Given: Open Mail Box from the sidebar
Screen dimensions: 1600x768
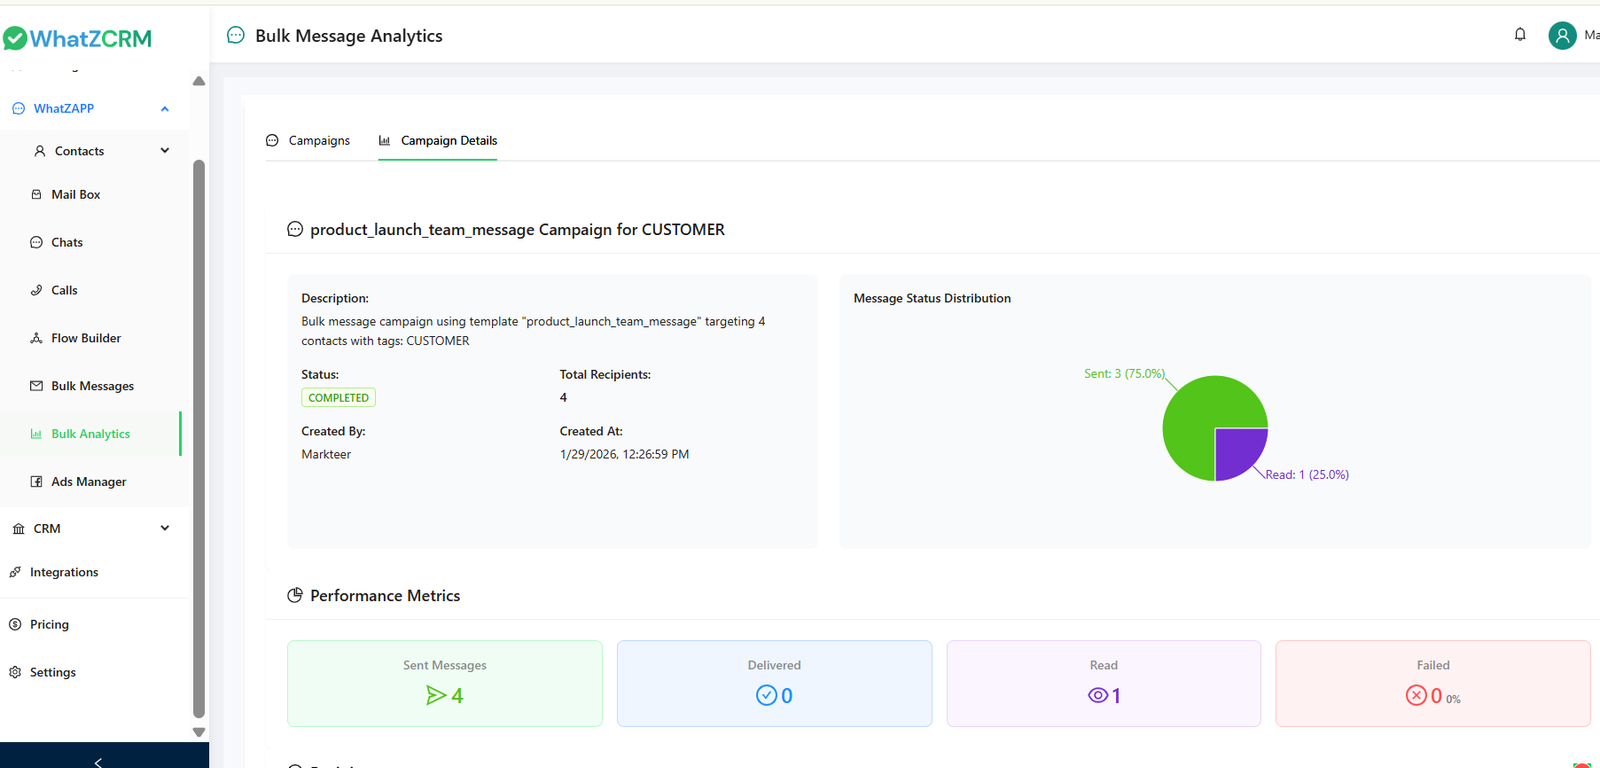Looking at the screenshot, I should (x=75, y=195).
